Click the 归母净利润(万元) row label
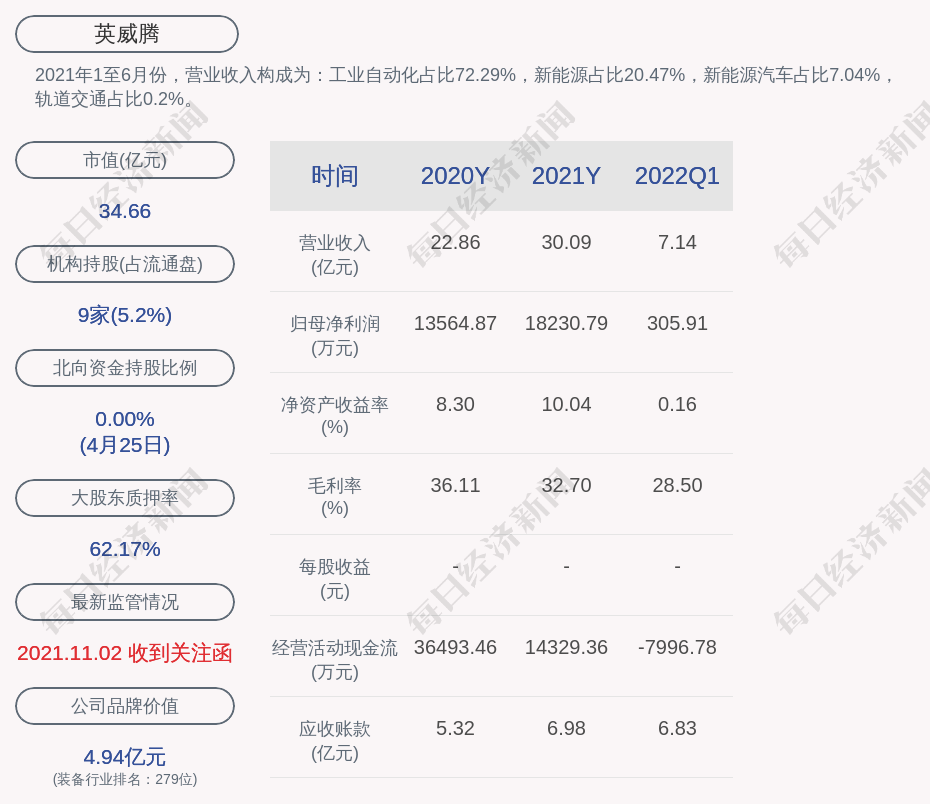930x804 pixels. click(335, 336)
